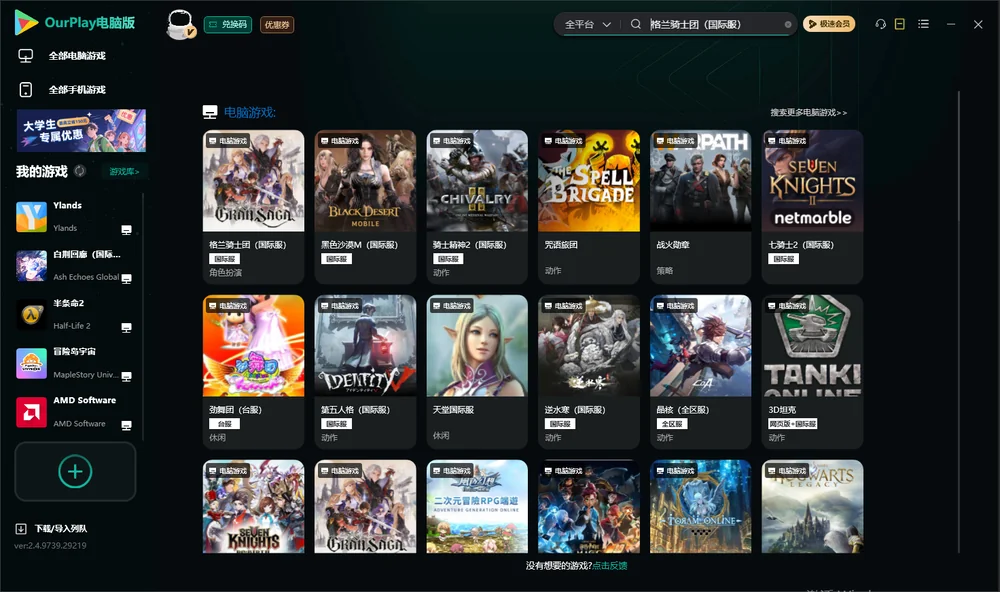The height and width of the screenshot is (592, 1000).
Task: Click the MapleStory Universe game icon
Action: point(31,364)
